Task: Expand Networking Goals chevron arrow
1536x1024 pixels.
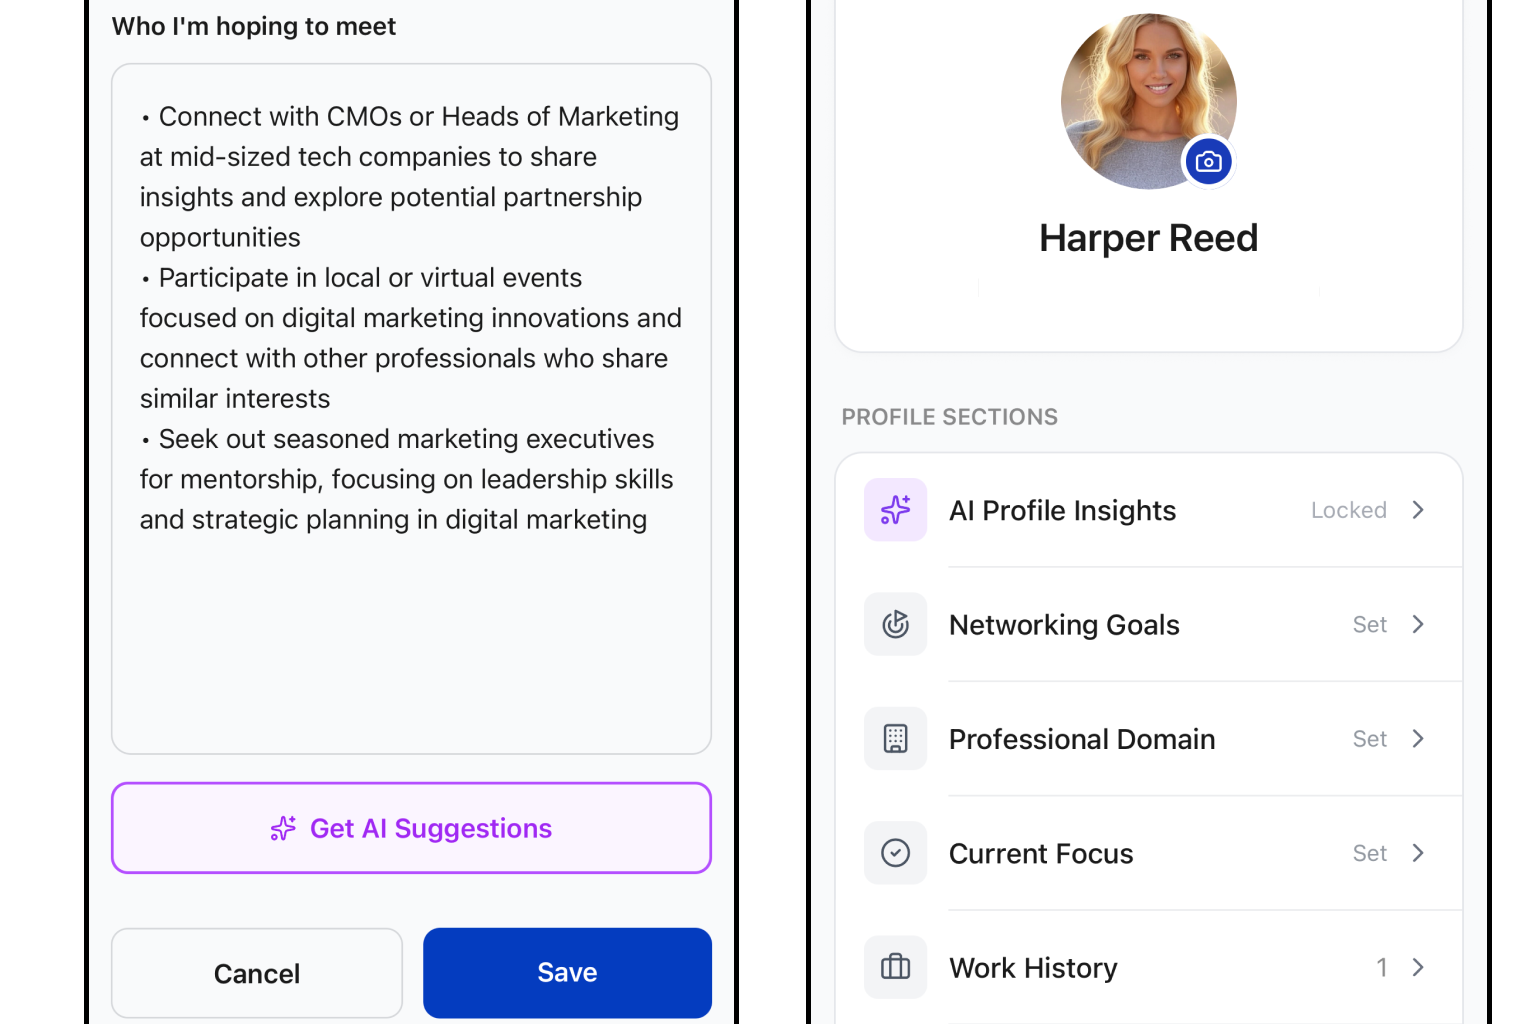Action: [x=1417, y=624]
